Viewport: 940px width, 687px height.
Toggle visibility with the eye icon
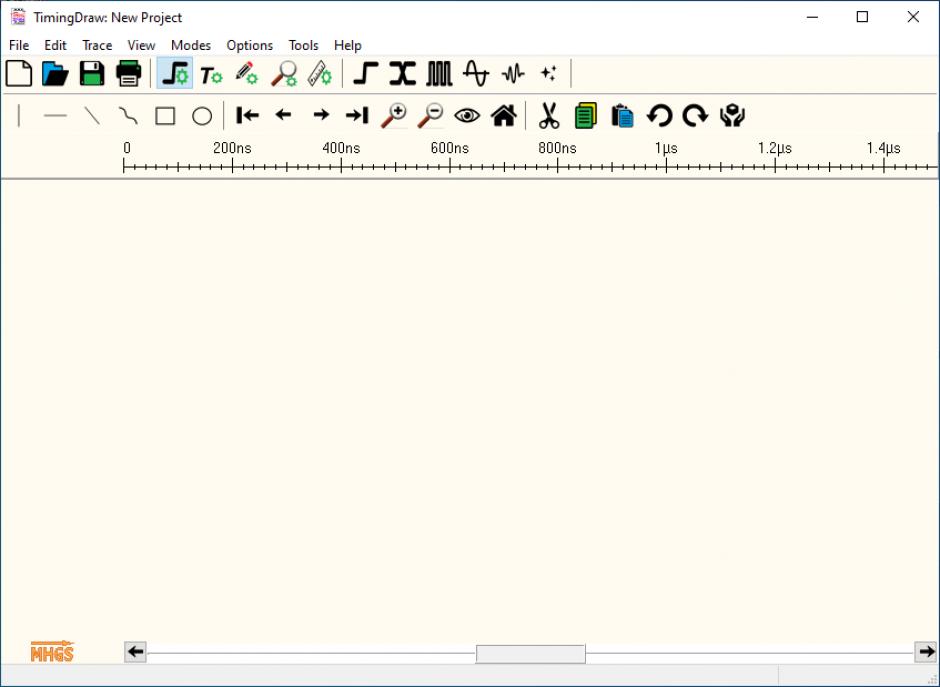pos(467,116)
